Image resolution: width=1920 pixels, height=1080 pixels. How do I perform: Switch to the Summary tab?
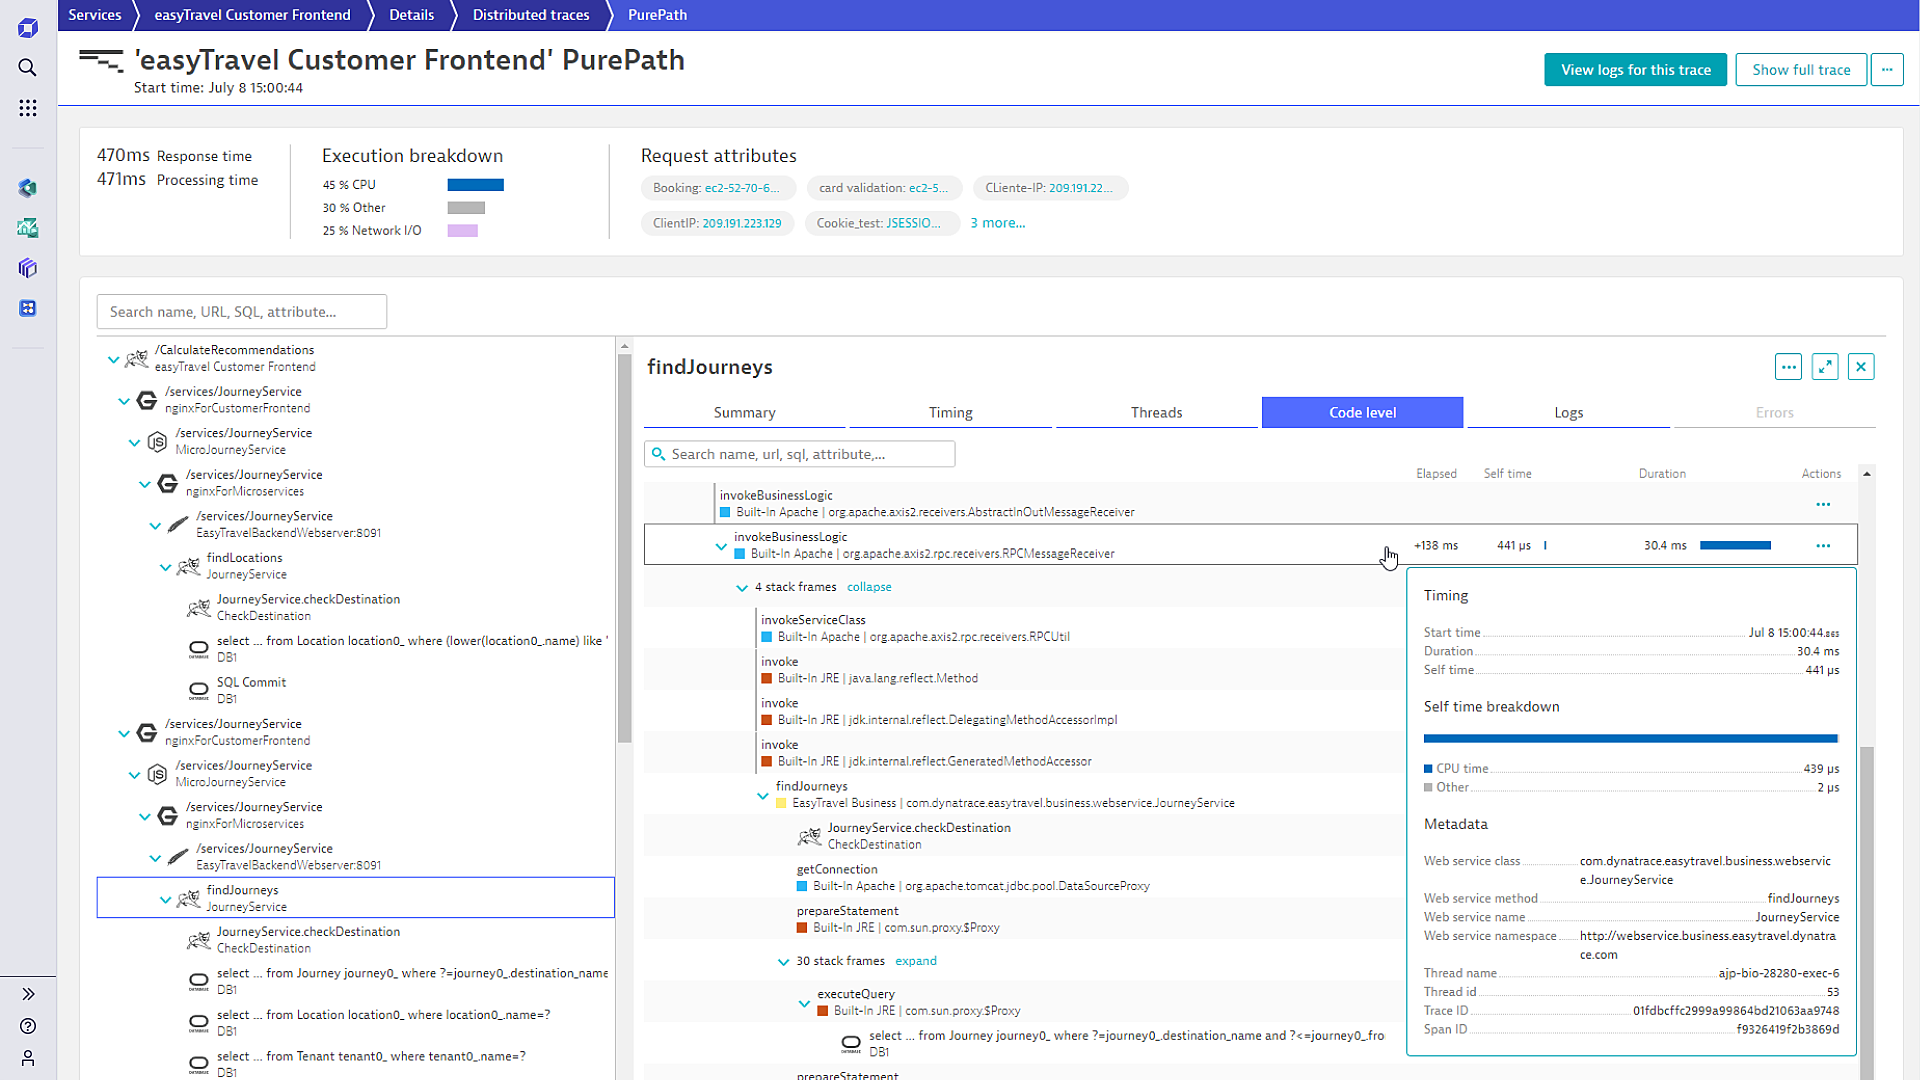click(744, 412)
